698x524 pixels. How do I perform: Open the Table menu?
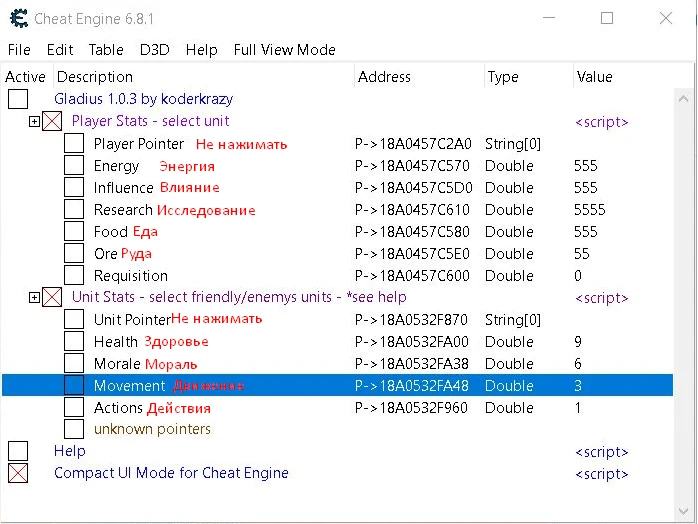pos(106,50)
